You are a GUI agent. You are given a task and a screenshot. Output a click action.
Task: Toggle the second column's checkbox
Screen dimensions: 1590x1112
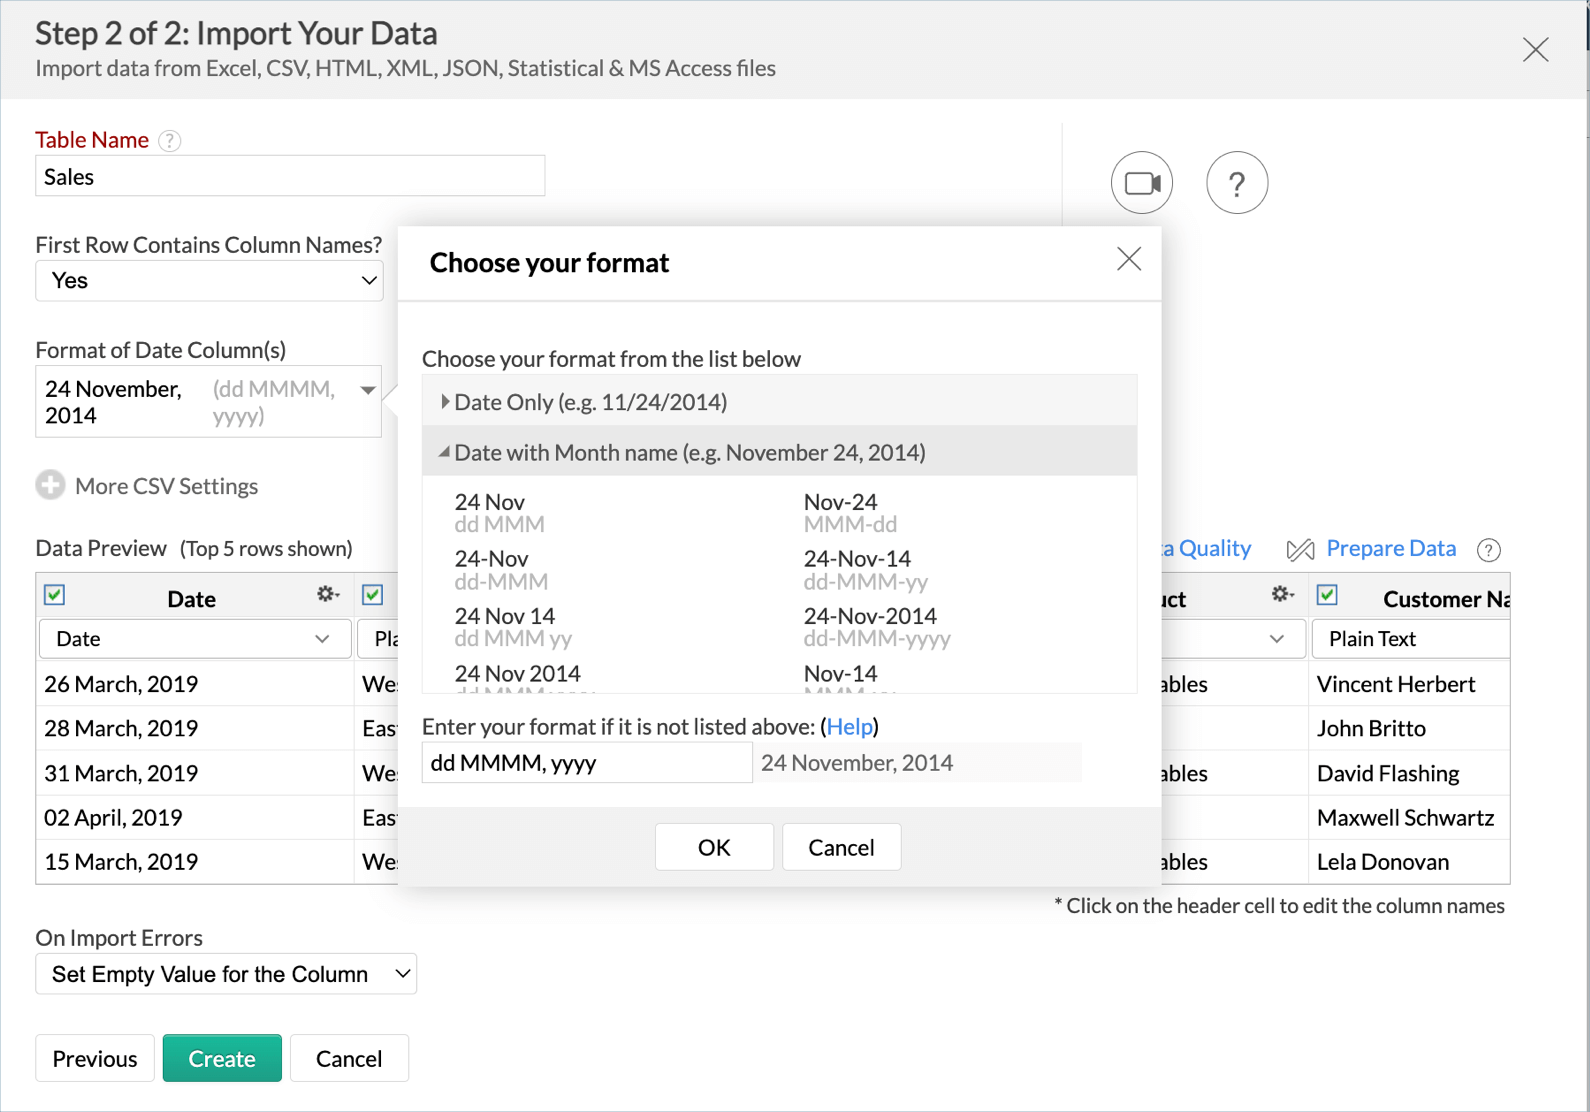click(373, 596)
